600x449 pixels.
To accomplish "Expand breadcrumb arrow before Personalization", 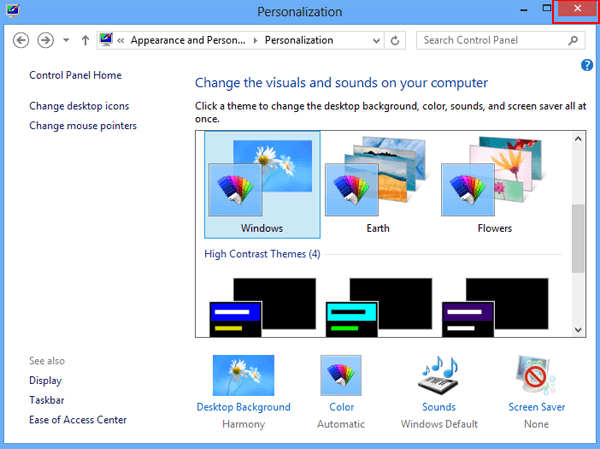I will 255,40.
